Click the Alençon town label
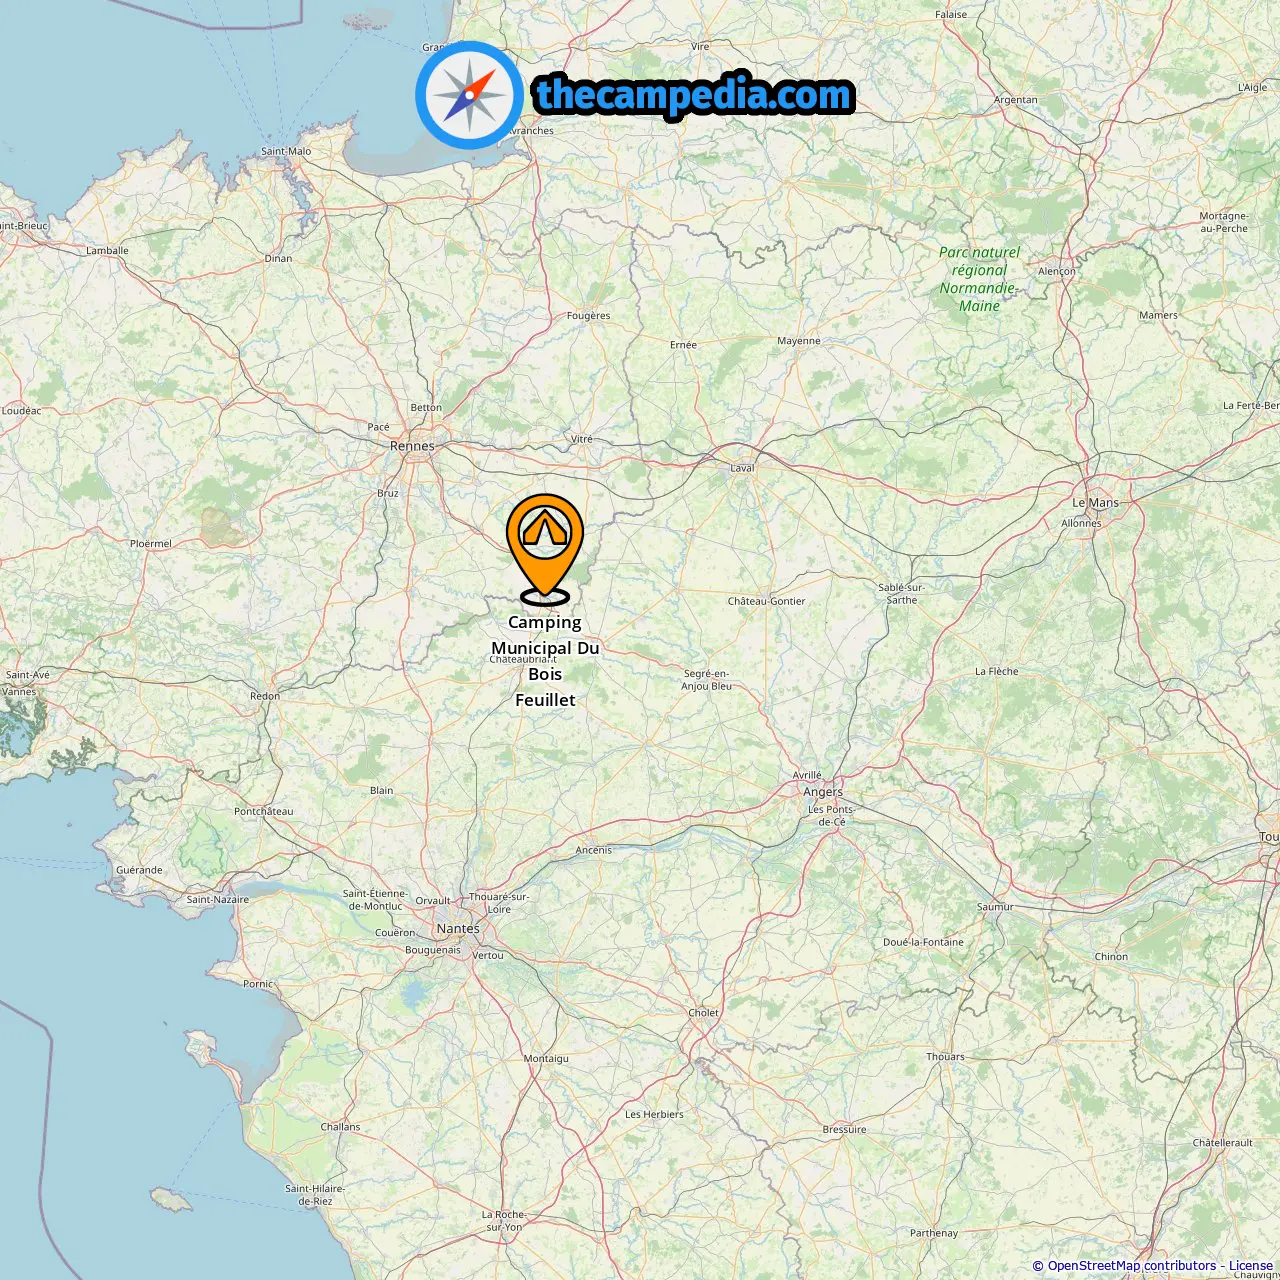This screenshot has height=1280, width=1280. pos(1057,271)
